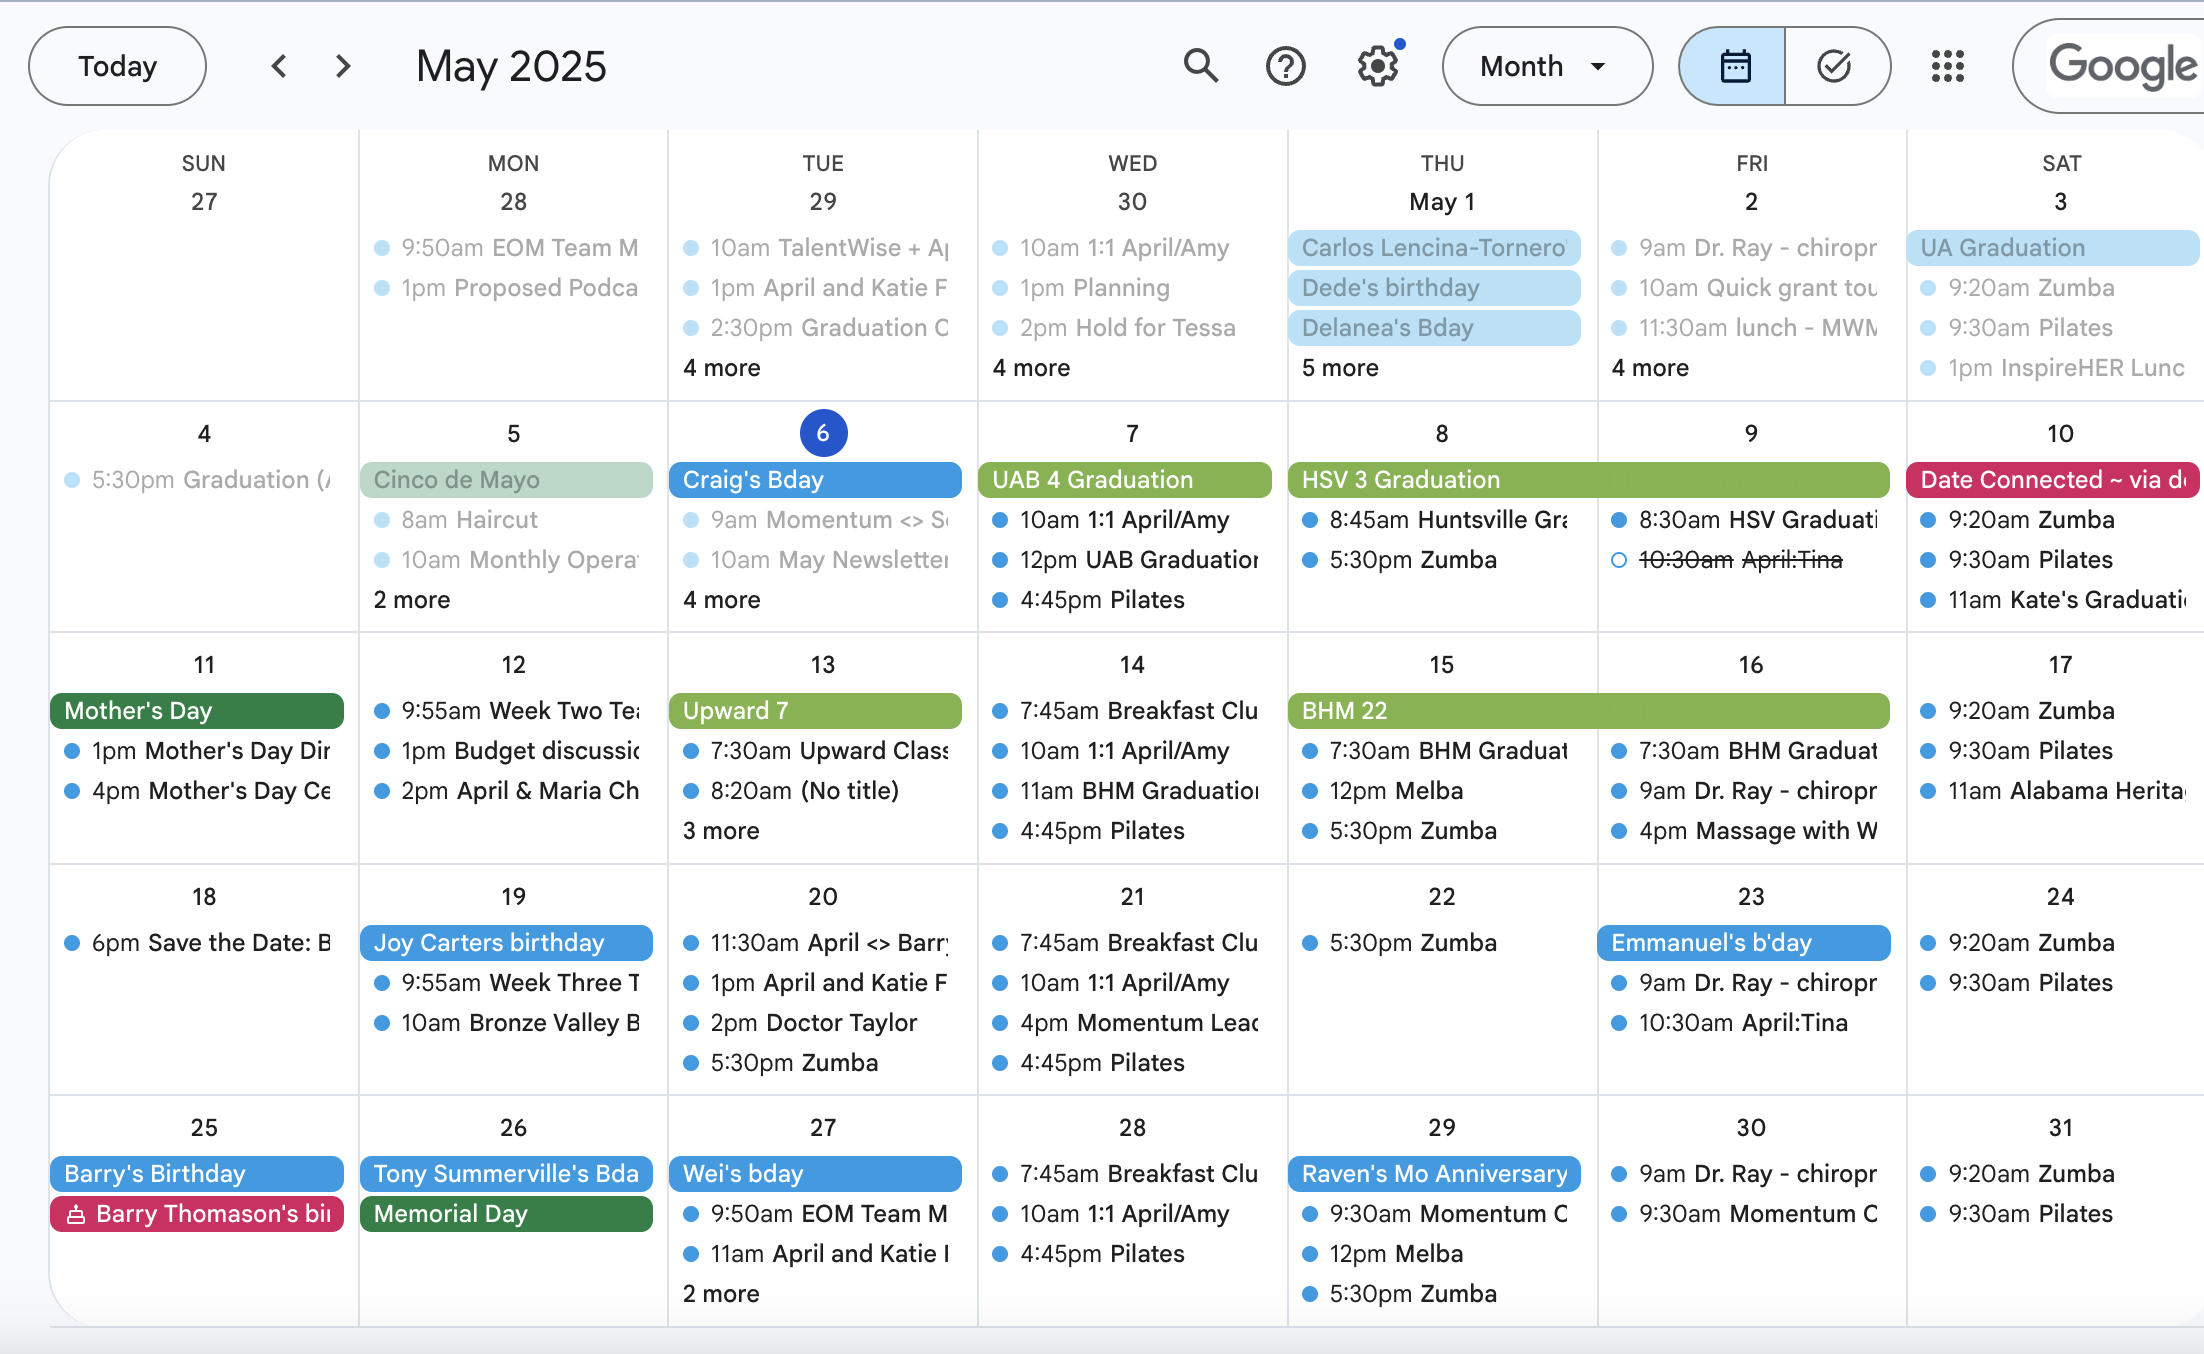This screenshot has width=2204, height=1354.
Task: Click the Today button
Action: click(x=117, y=66)
